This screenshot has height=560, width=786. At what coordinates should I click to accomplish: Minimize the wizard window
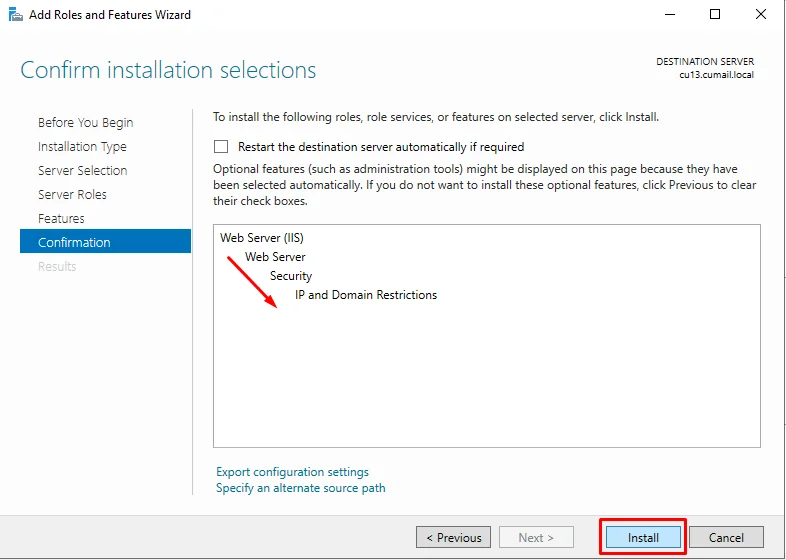pos(670,15)
